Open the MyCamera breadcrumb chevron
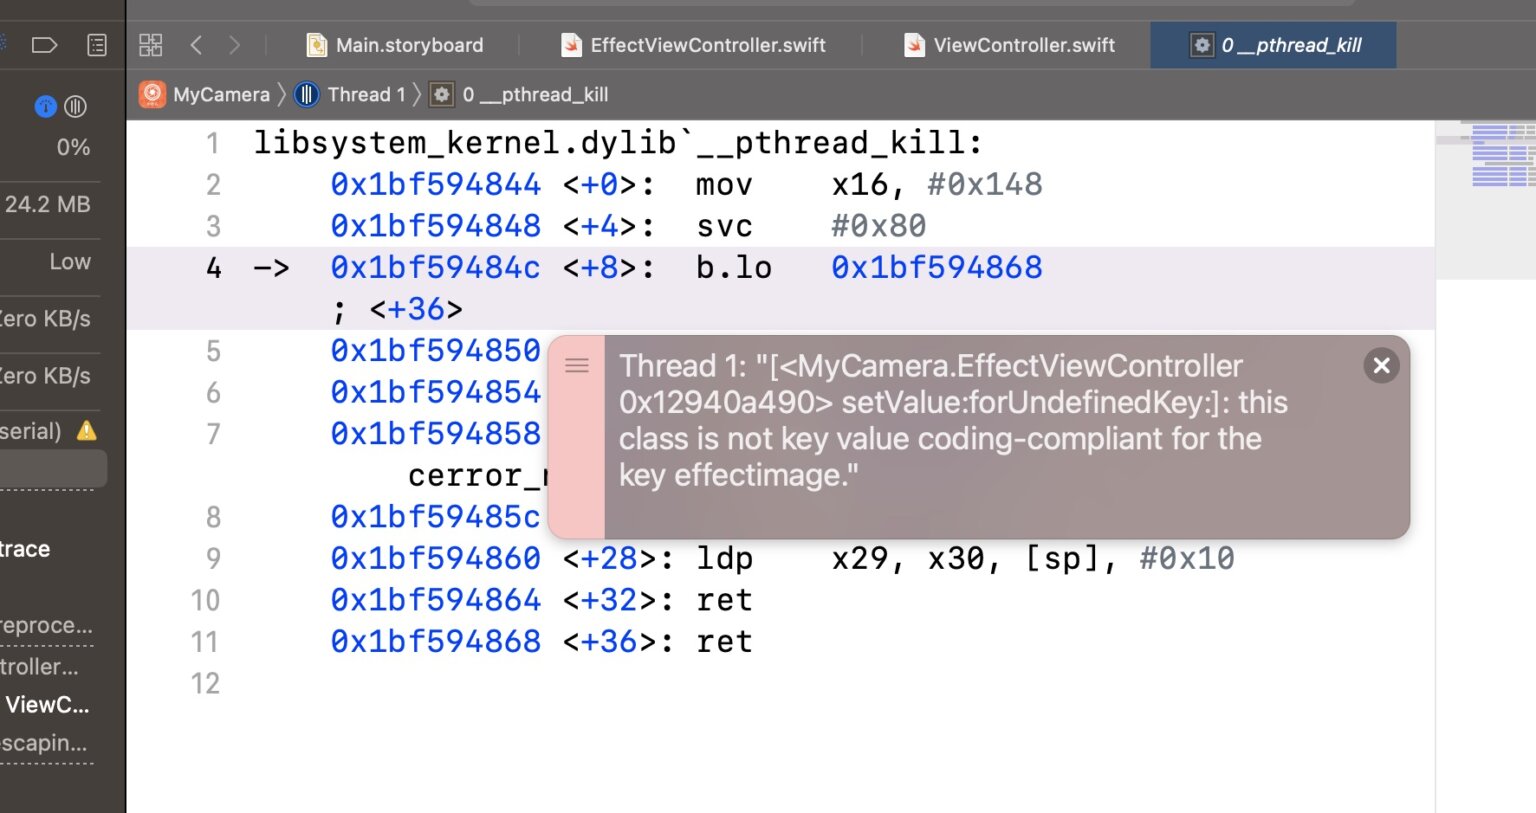This screenshot has height=813, width=1536. [280, 93]
